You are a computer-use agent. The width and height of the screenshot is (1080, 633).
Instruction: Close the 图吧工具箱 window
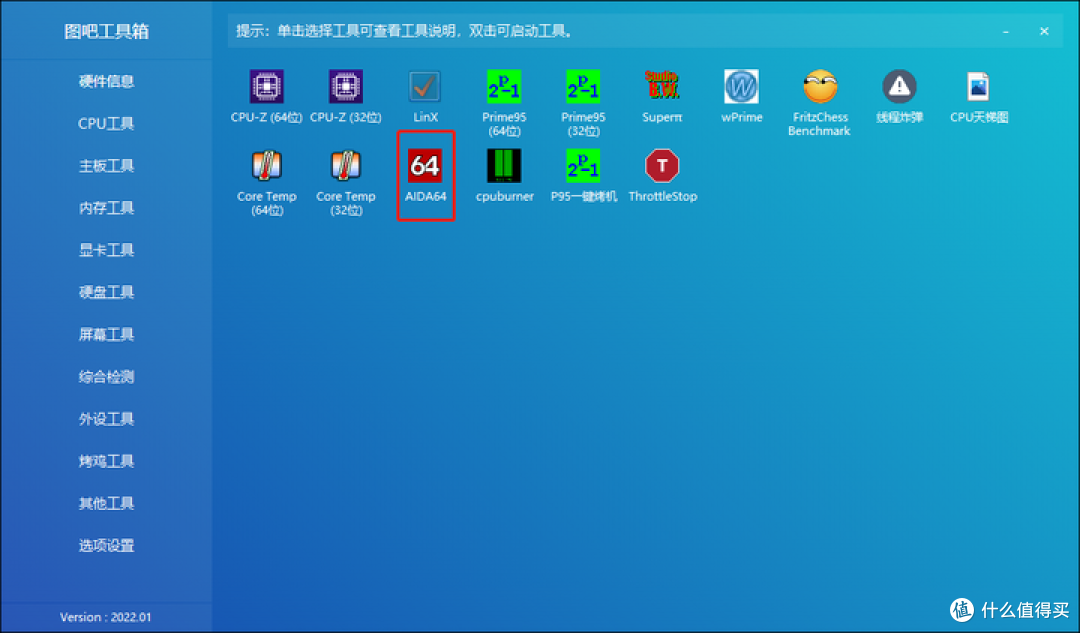point(1044,31)
